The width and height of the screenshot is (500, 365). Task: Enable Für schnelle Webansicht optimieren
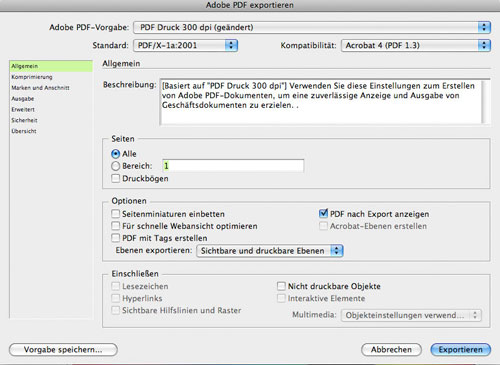(x=115, y=226)
